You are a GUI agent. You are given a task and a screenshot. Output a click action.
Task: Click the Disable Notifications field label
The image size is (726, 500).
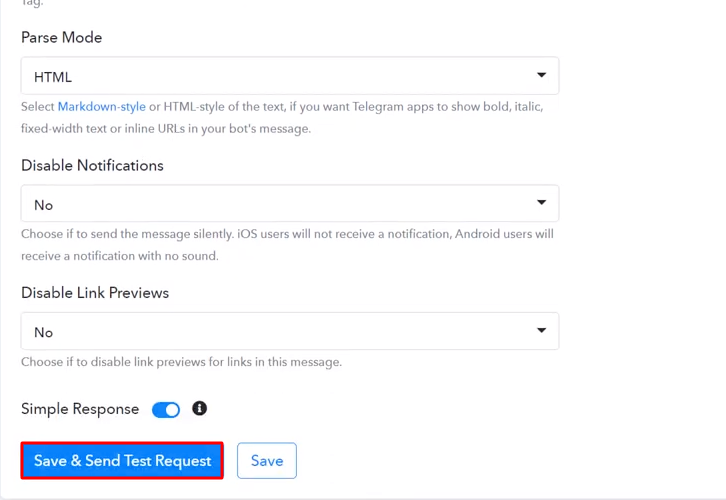[x=92, y=165]
